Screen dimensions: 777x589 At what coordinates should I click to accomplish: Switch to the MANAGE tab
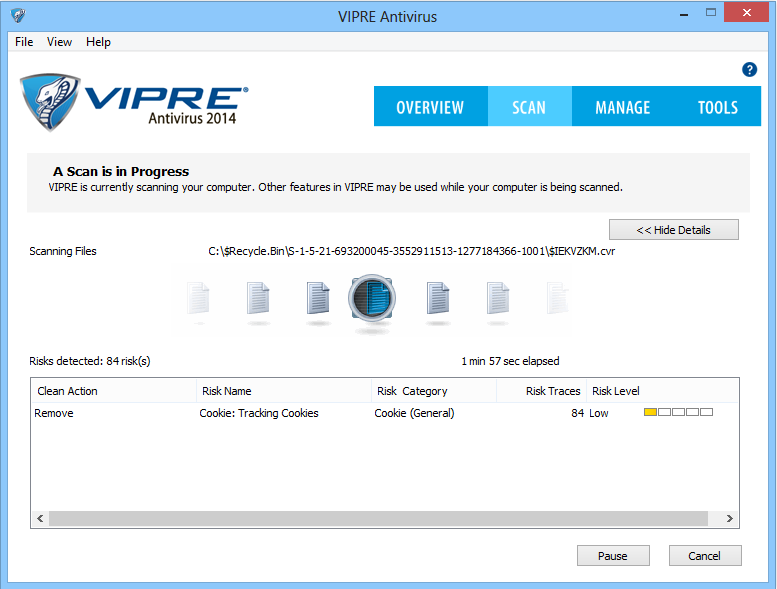pyautogui.click(x=622, y=107)
